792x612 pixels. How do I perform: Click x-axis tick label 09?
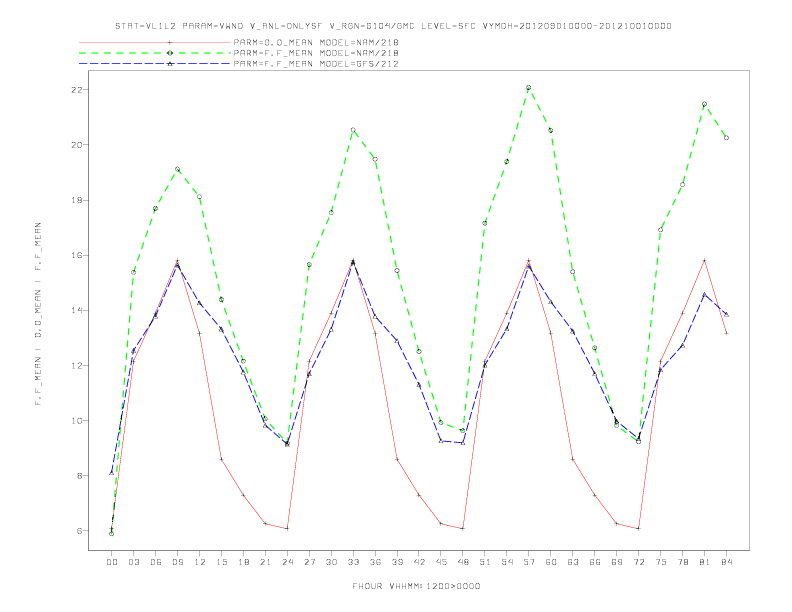[177, 562]
